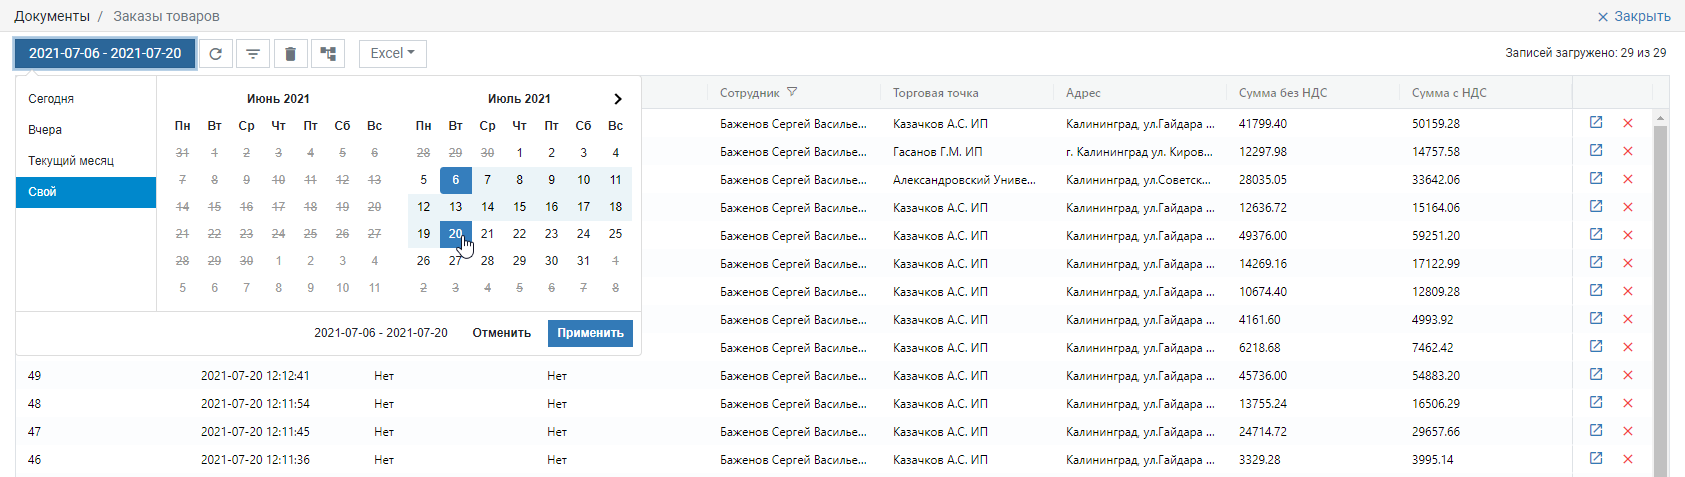Cancel the date selection with Отменить
The image size is (1685, 477).
coord(501,333)
